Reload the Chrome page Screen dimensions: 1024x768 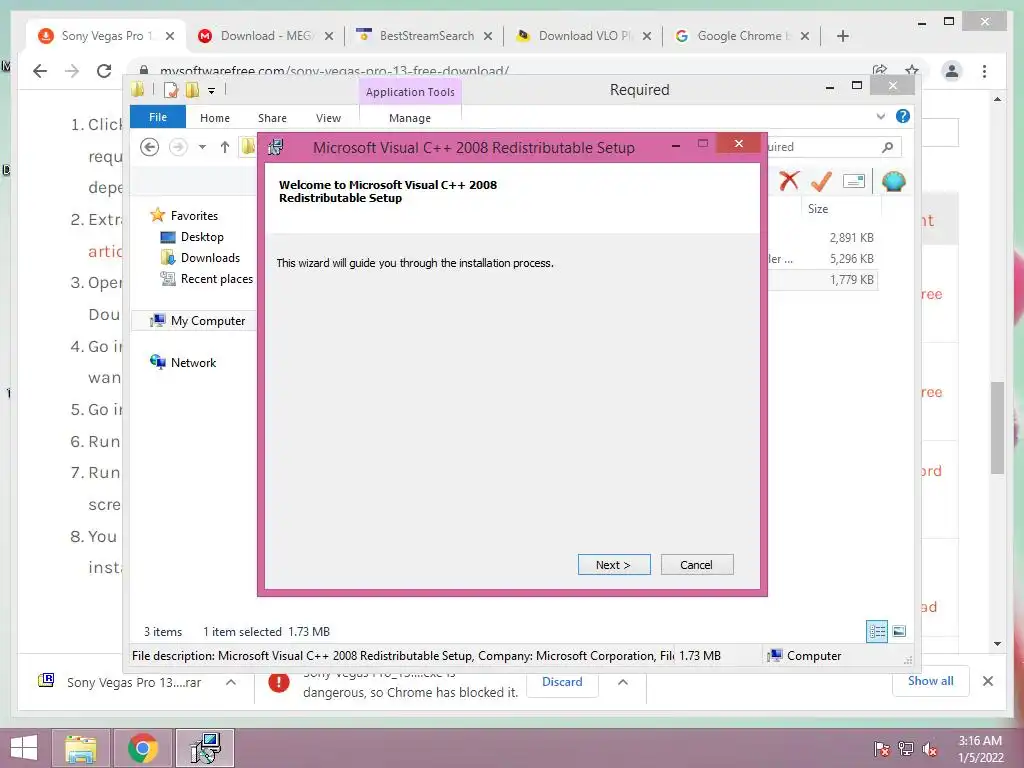click(x=104, y=71)
